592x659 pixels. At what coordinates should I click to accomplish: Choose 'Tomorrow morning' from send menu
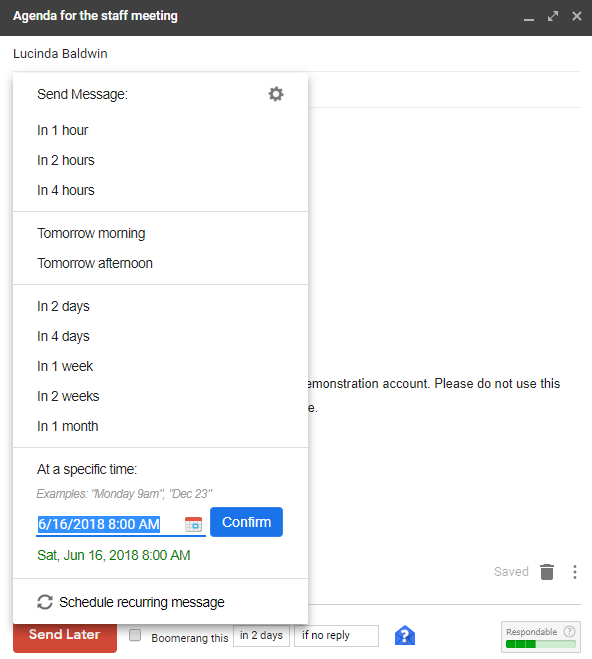(x=91, y=233)
